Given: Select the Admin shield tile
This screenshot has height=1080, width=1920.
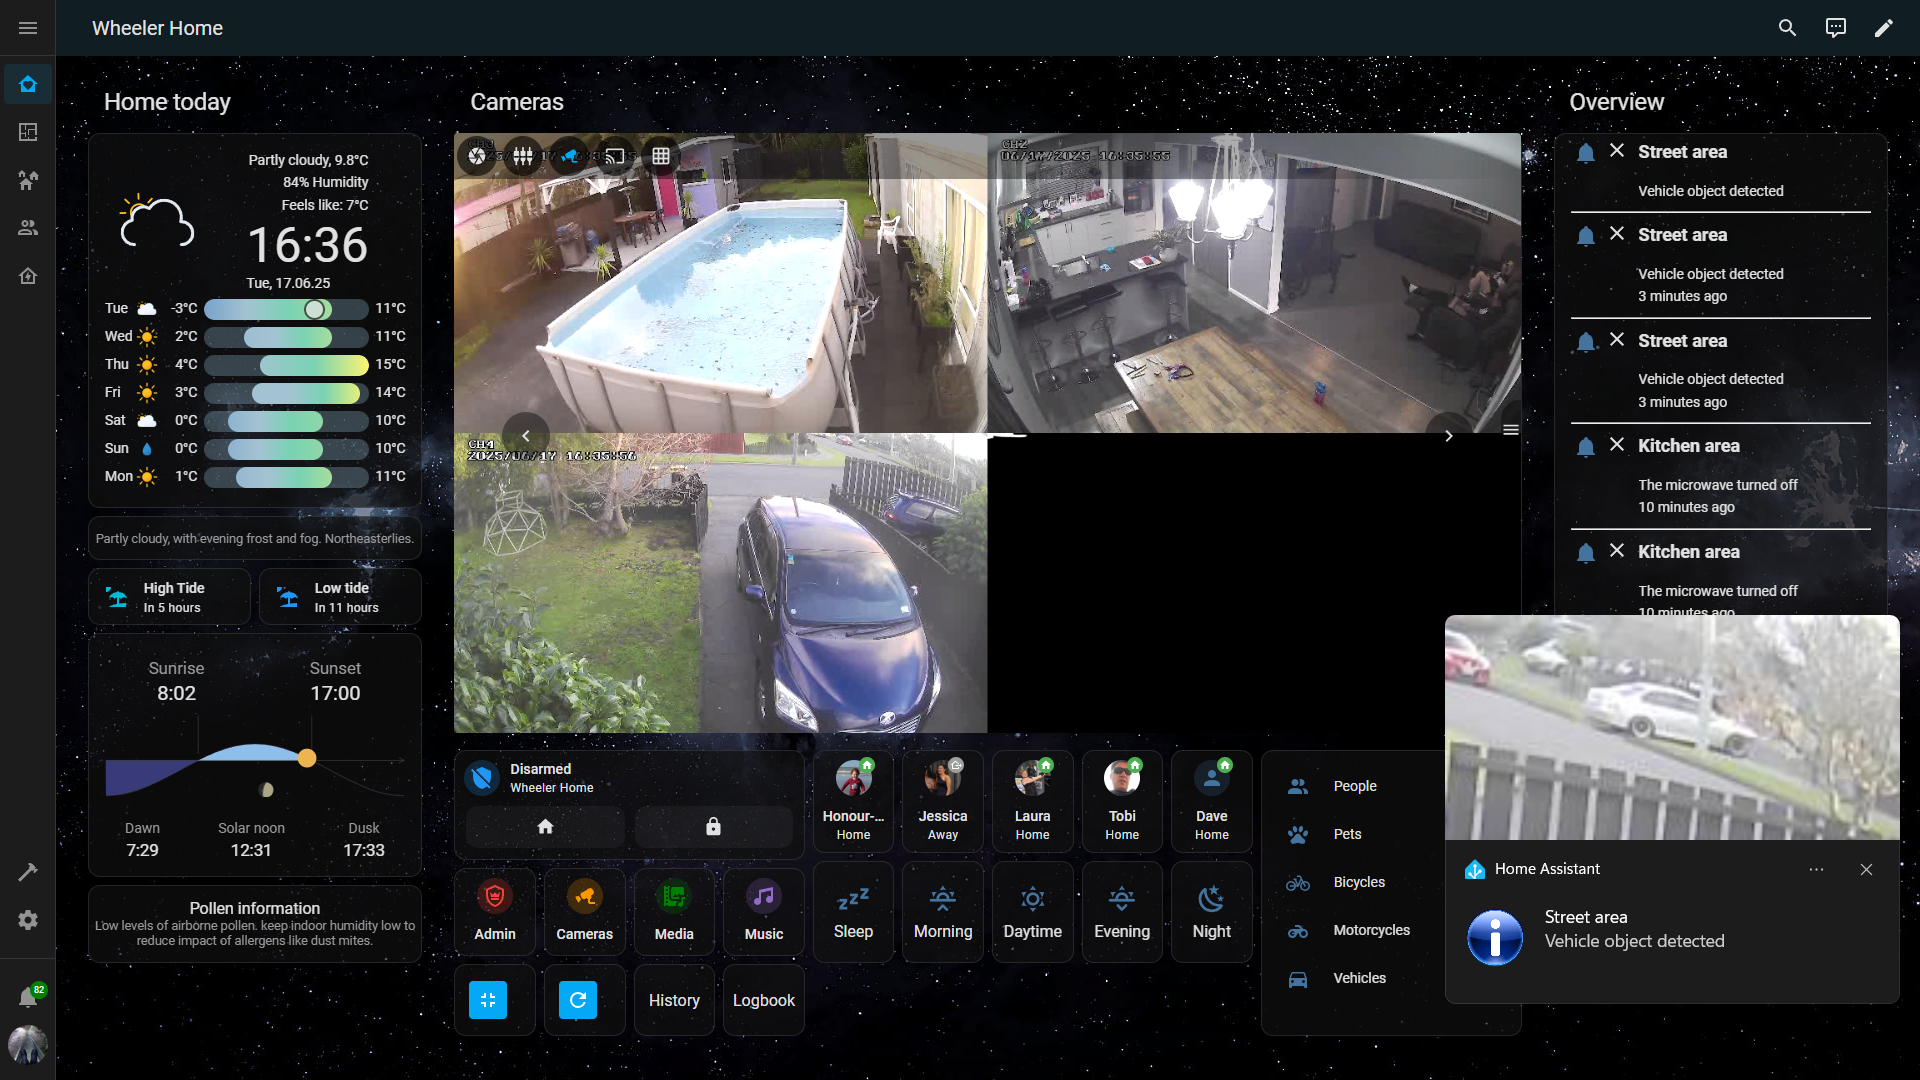Looking at the screenshot, I should pos(494,910).
